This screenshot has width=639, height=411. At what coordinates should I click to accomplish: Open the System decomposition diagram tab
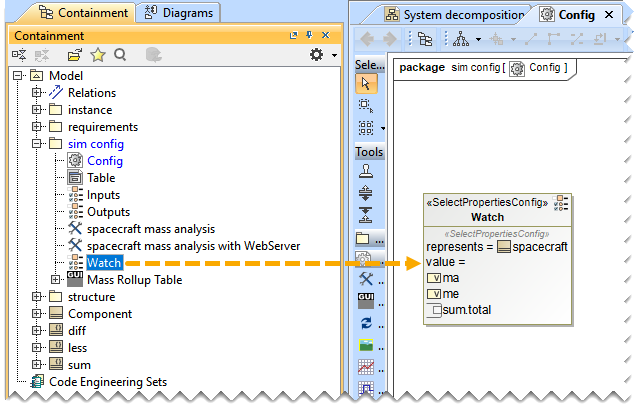click(x=453, y=15)
